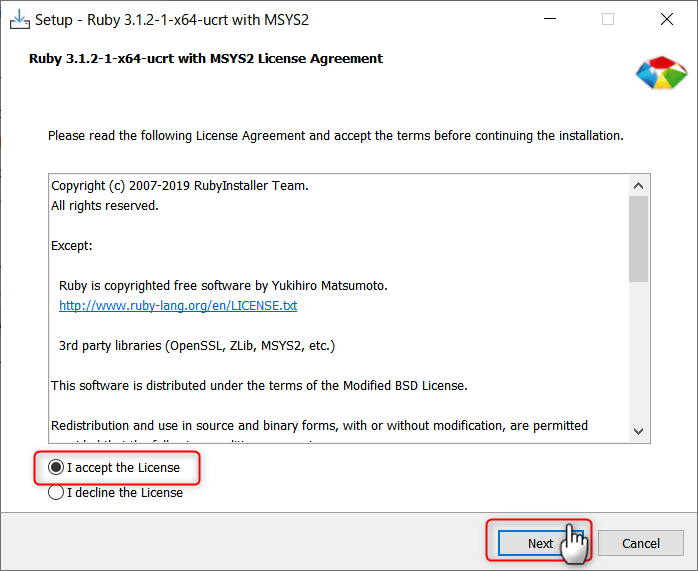Click the license scrollbar down arrow

pyautogui.click(x=638, y=431)
